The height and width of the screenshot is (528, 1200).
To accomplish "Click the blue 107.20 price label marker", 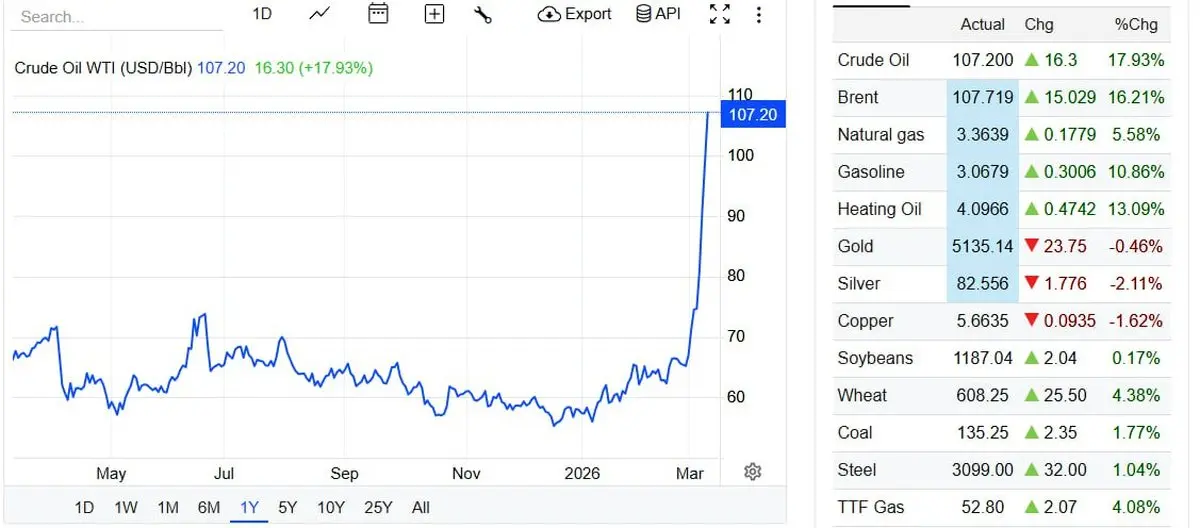I will coord(753,114).
